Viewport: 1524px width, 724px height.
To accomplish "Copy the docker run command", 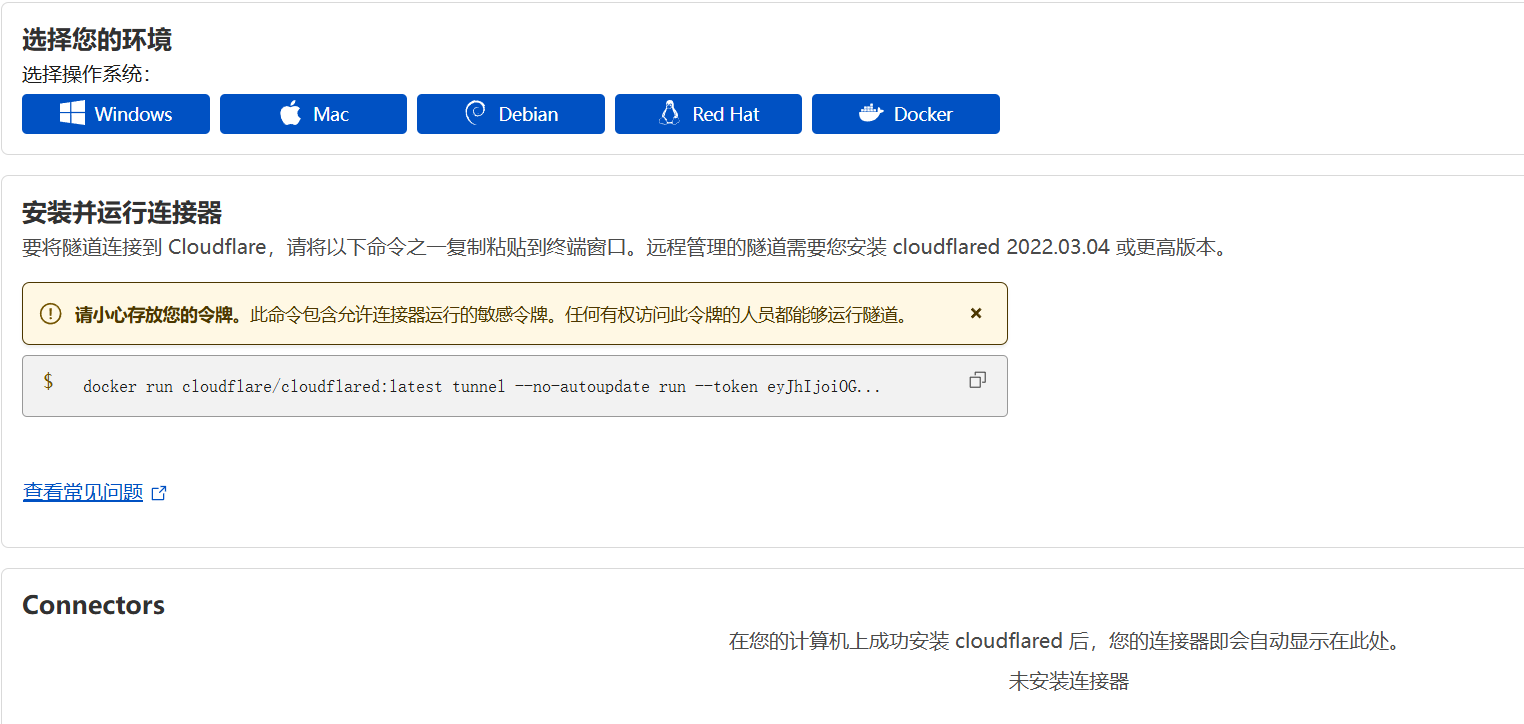I will click(x=977, y=380).
